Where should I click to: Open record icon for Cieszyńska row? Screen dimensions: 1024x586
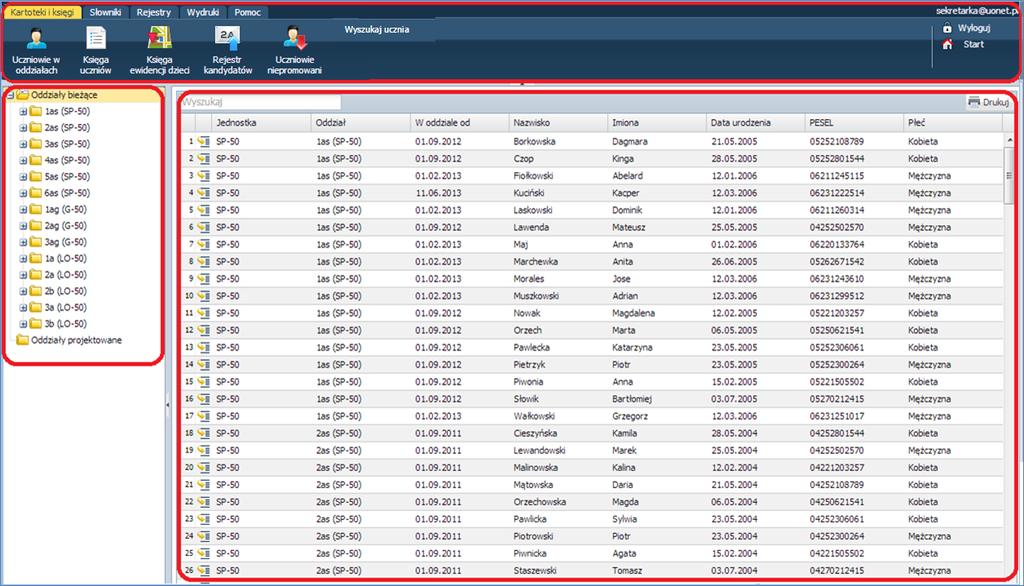(204, 433)
